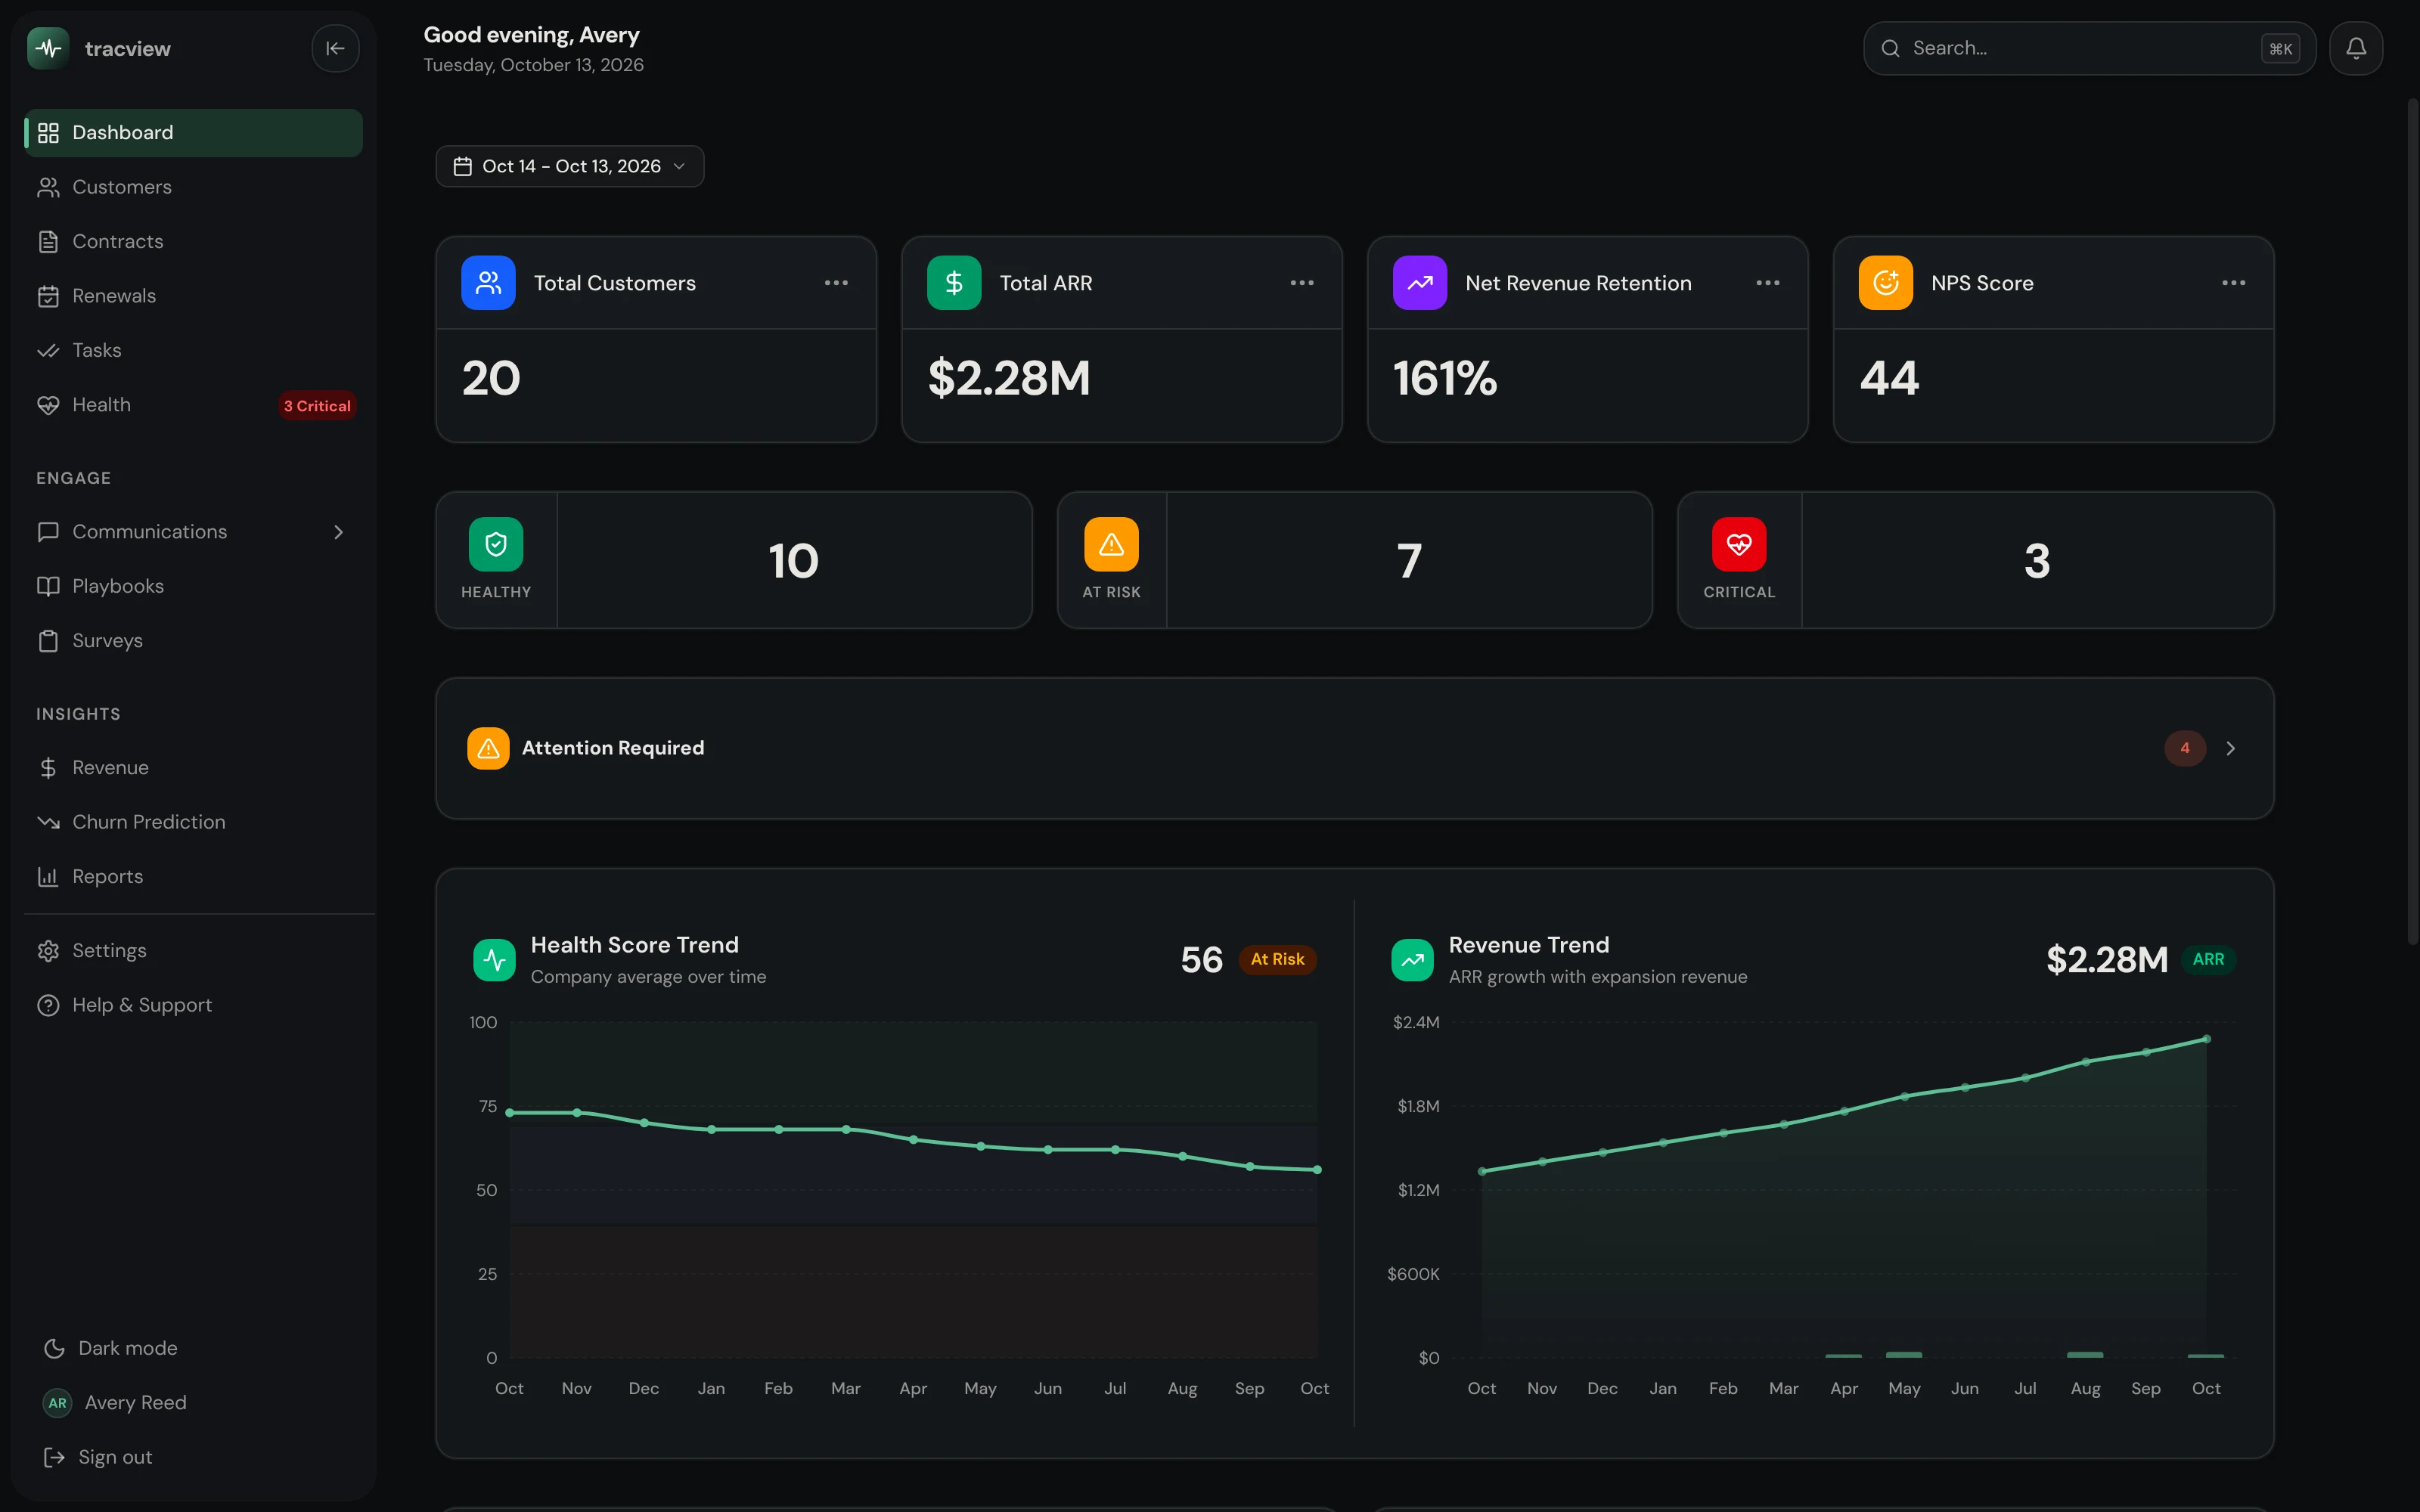Click the 3 Critical badge
The height and width of the screenshot is (1512, 2420).
317,405
